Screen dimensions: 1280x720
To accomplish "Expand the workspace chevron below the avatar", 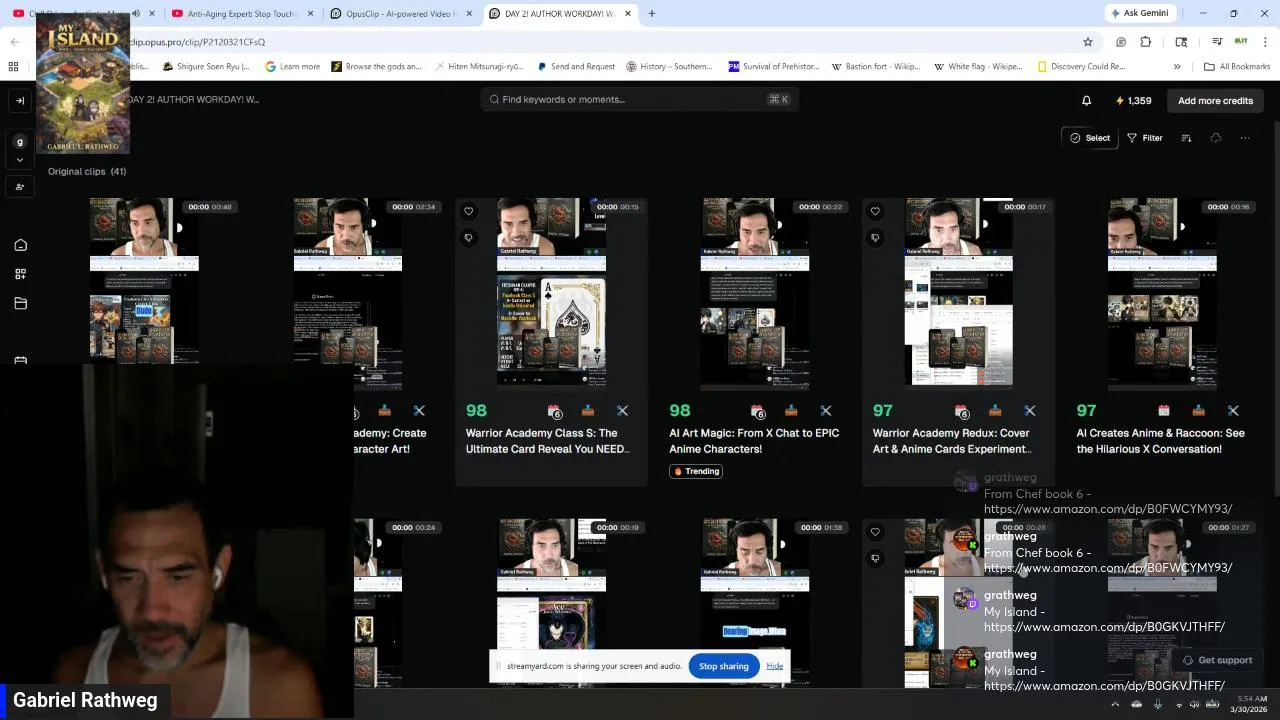I will point(20,160).
